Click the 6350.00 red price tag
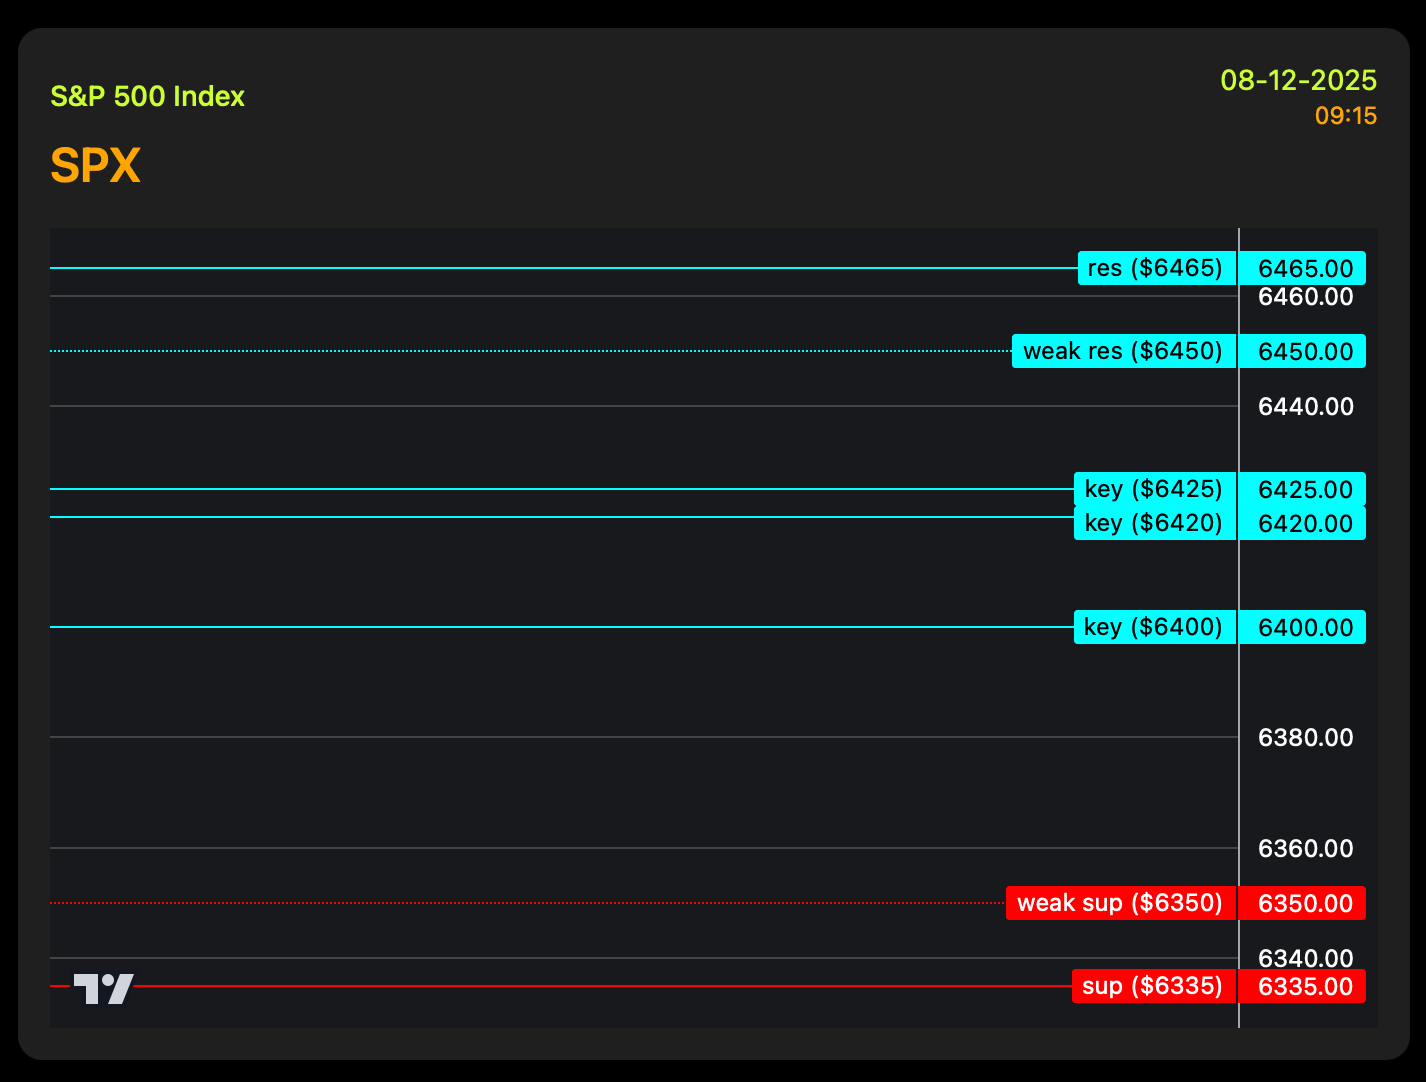Viewport: 1426px width, 1082px height. (x=1303, y=903)
